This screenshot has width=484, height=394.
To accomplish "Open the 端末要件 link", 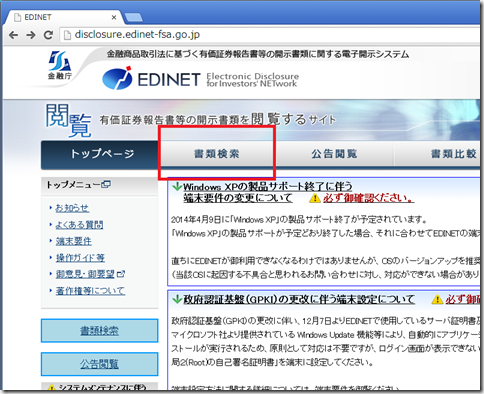I will [x=73, y=241].
